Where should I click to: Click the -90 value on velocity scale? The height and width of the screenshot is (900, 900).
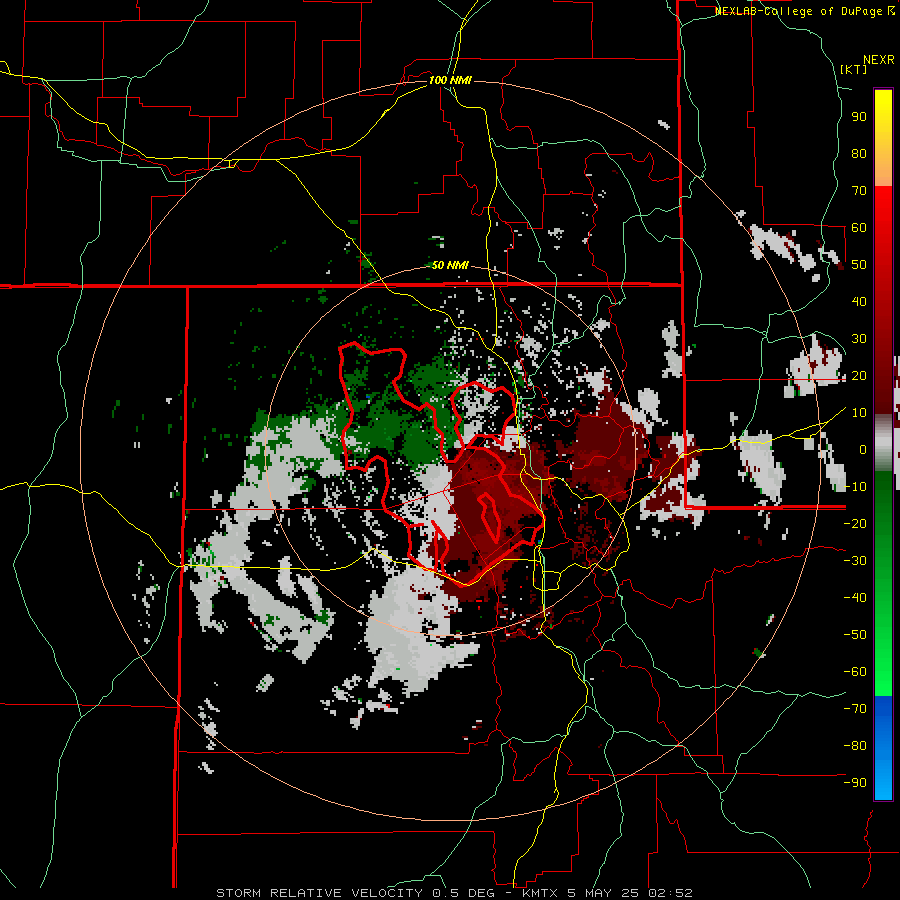pyautogui.click(x=855, y=783)
